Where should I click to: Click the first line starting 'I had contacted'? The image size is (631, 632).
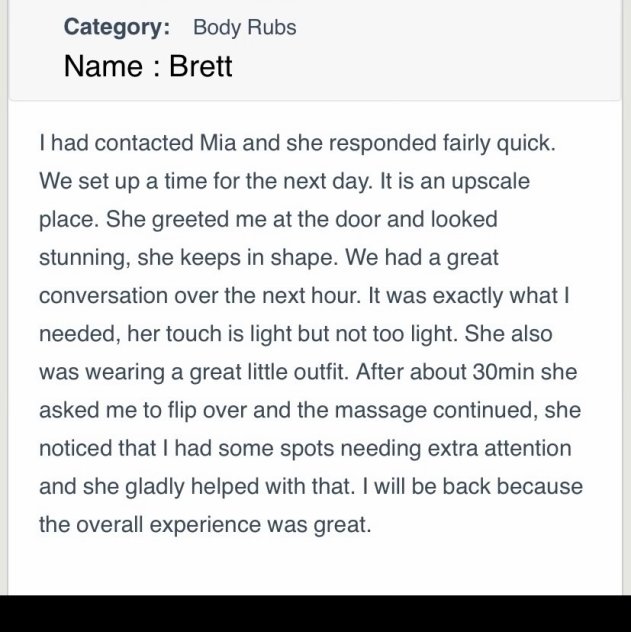pos(297,143)
